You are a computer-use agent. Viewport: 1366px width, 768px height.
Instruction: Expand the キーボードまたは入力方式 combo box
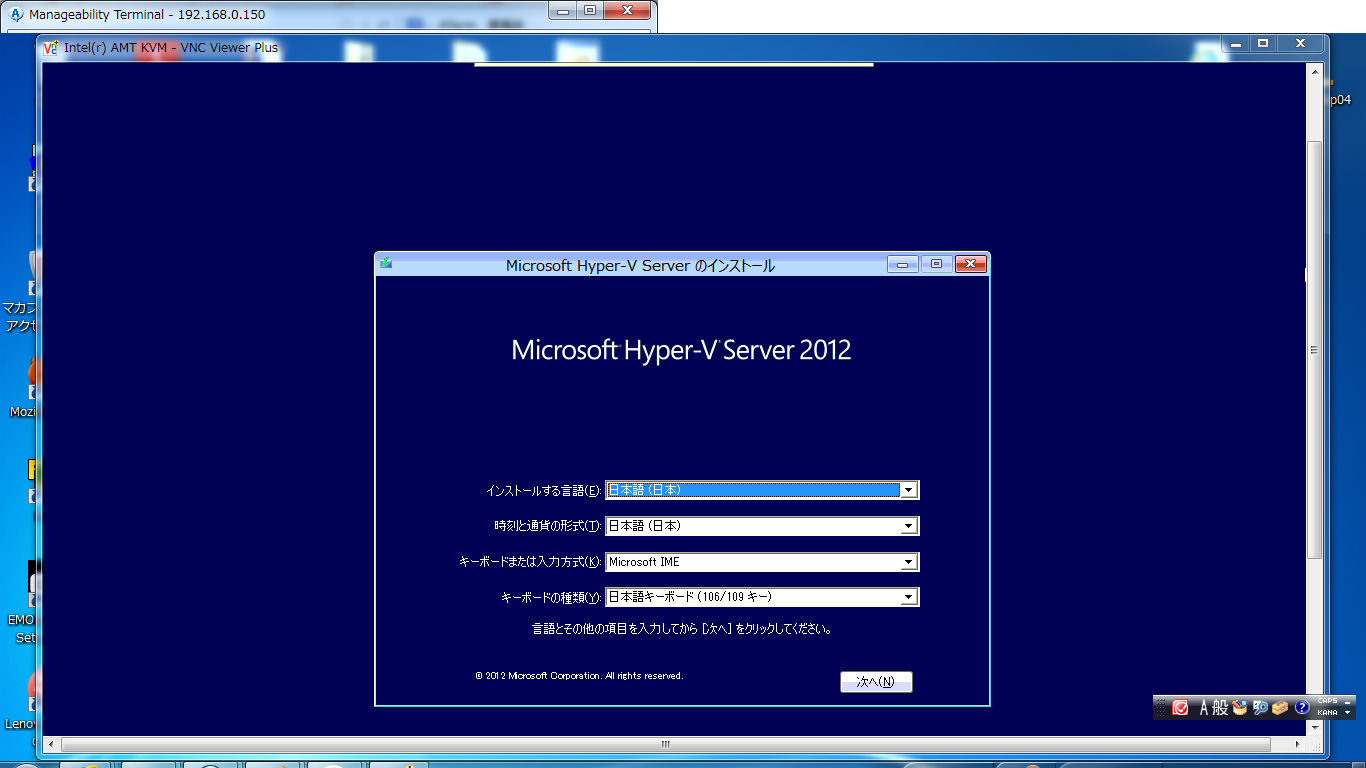[x=762, y=562]
